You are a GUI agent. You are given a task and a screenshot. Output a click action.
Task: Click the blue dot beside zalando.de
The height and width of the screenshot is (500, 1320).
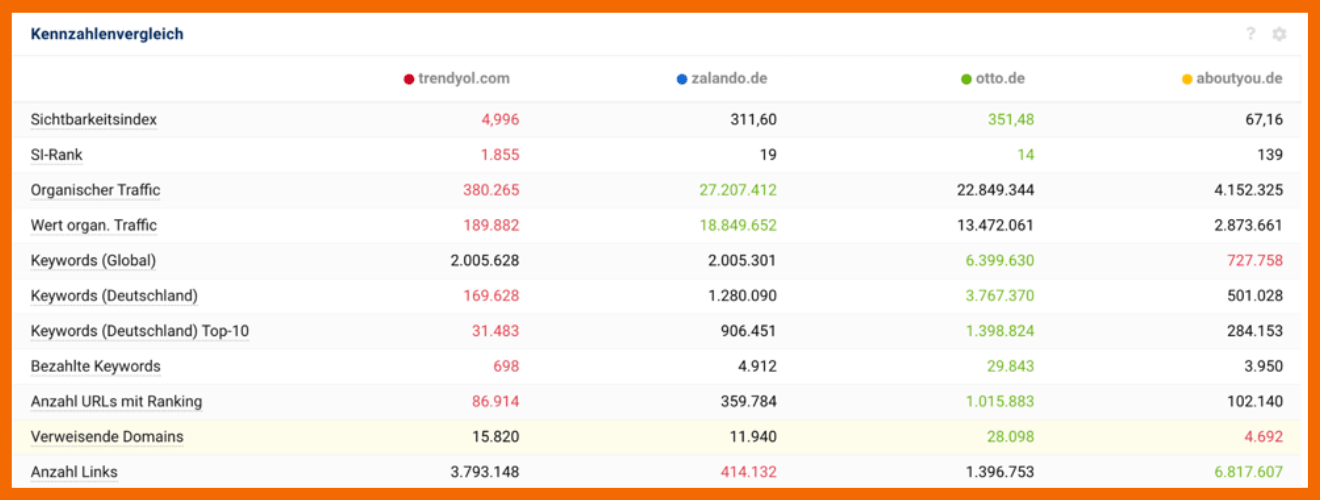681,79
